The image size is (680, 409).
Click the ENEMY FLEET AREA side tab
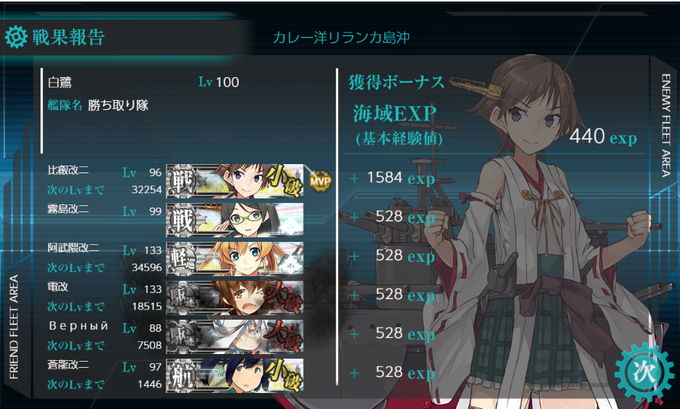(666, 125)
